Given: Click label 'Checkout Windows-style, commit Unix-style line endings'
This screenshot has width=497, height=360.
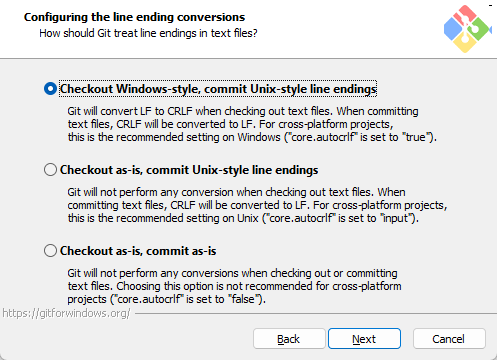Looking at the screenshot, I should pyautogui.click(x=218, y=89).
